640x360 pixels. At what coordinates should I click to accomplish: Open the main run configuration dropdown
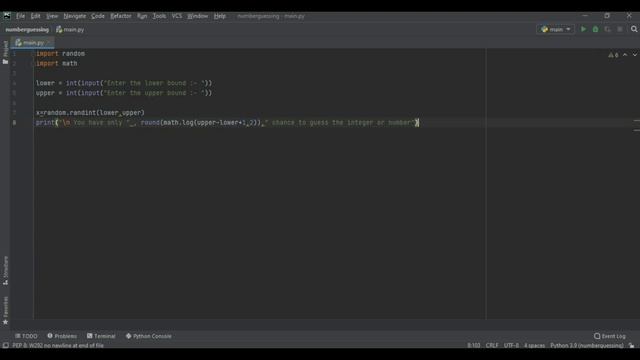556,29
